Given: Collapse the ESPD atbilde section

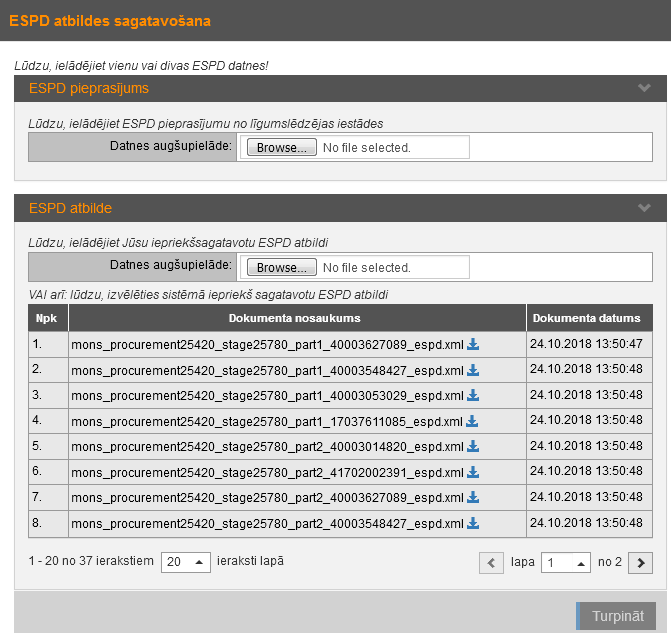Looking at the screenshot, I should tap(644, 208).
